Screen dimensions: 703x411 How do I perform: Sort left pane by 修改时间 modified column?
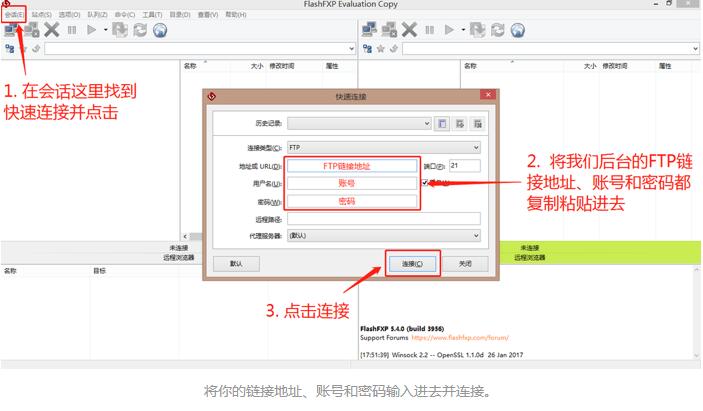(x=282, y=66)
